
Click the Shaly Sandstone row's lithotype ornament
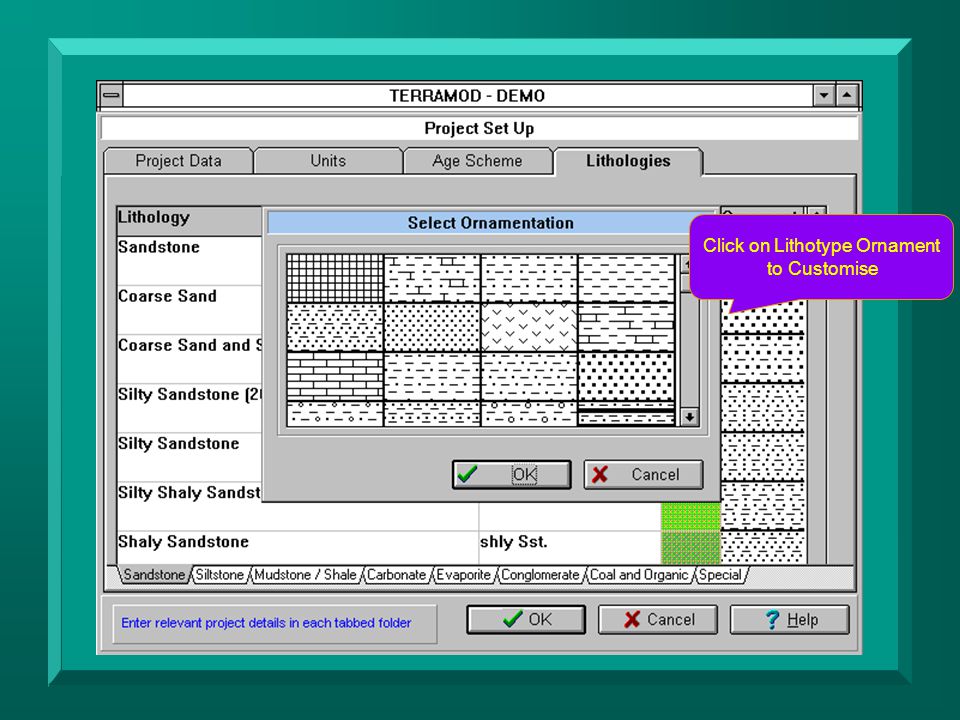tap(763, 547)
